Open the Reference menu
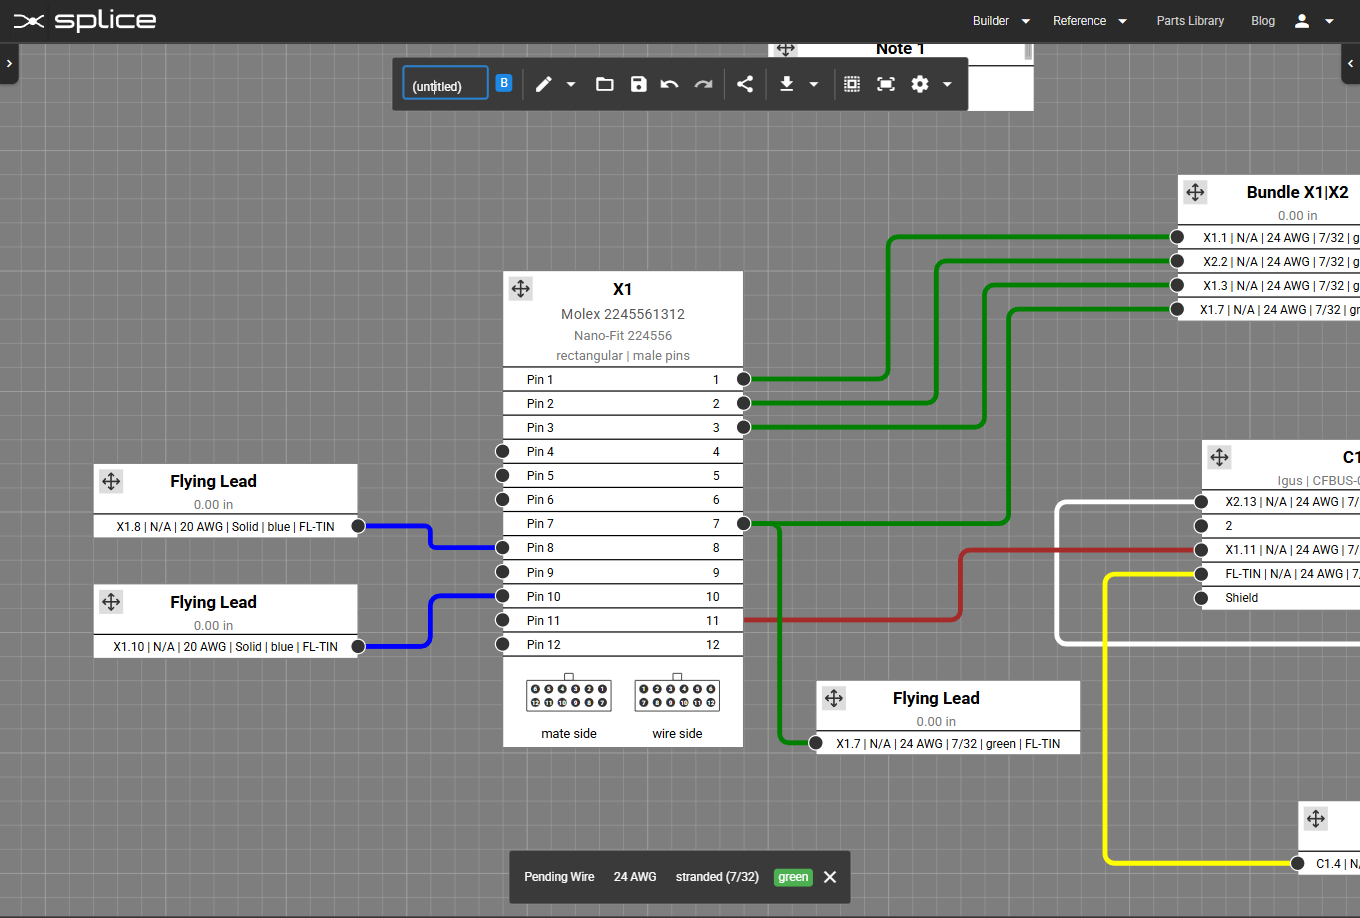The image size is (1360, 918). point(1089,21)
